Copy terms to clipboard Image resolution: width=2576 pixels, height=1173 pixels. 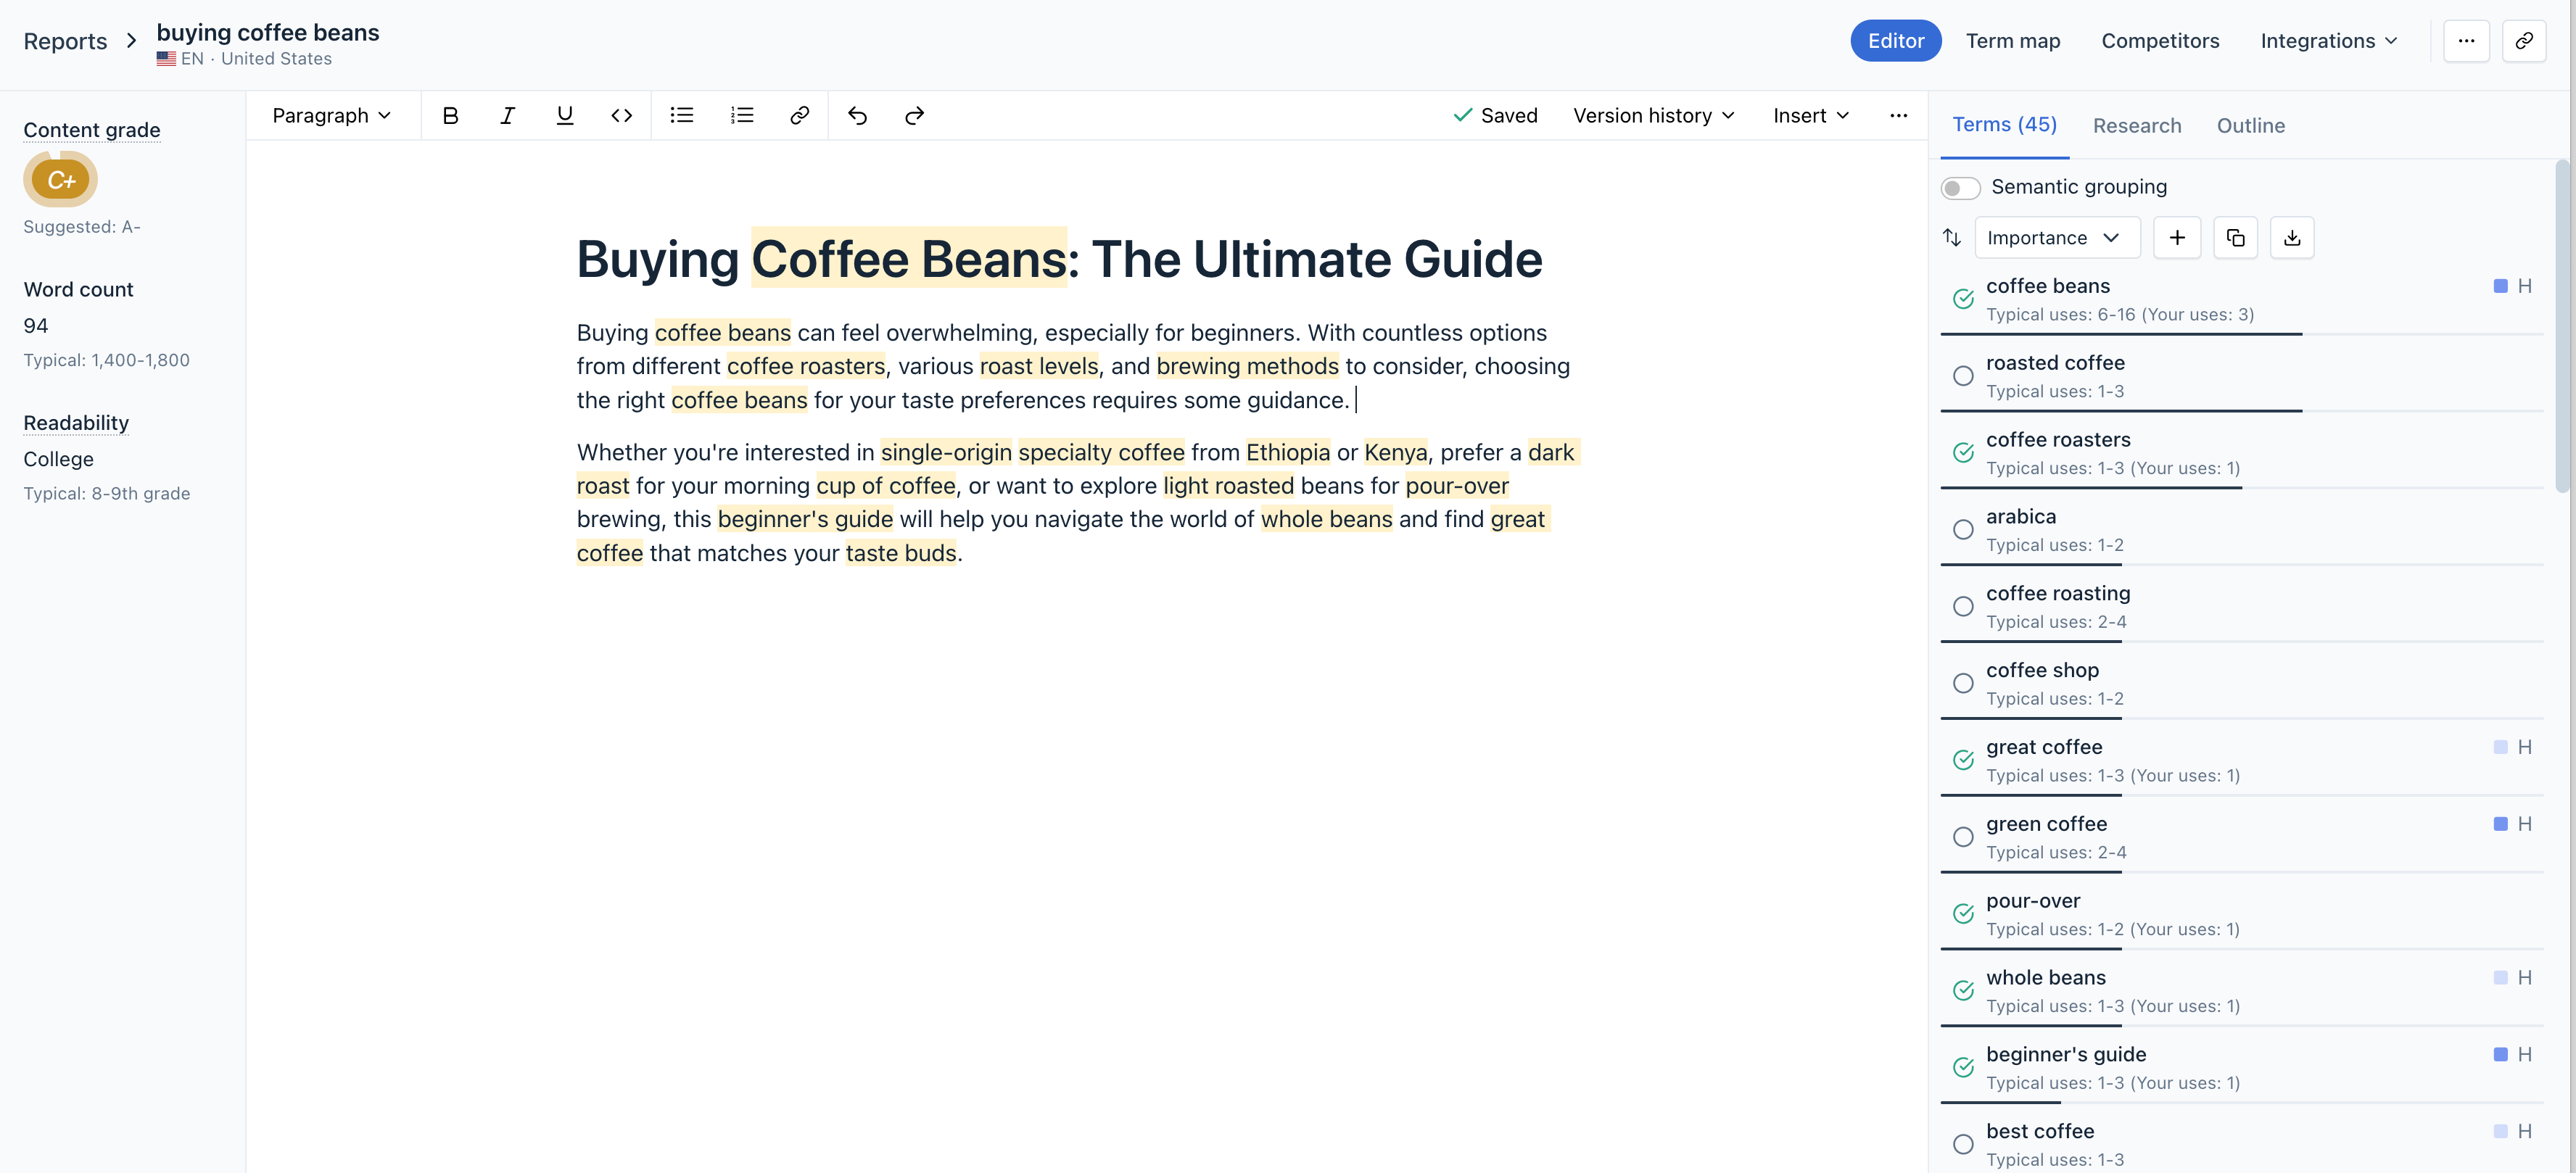(x=2235, y=238)
